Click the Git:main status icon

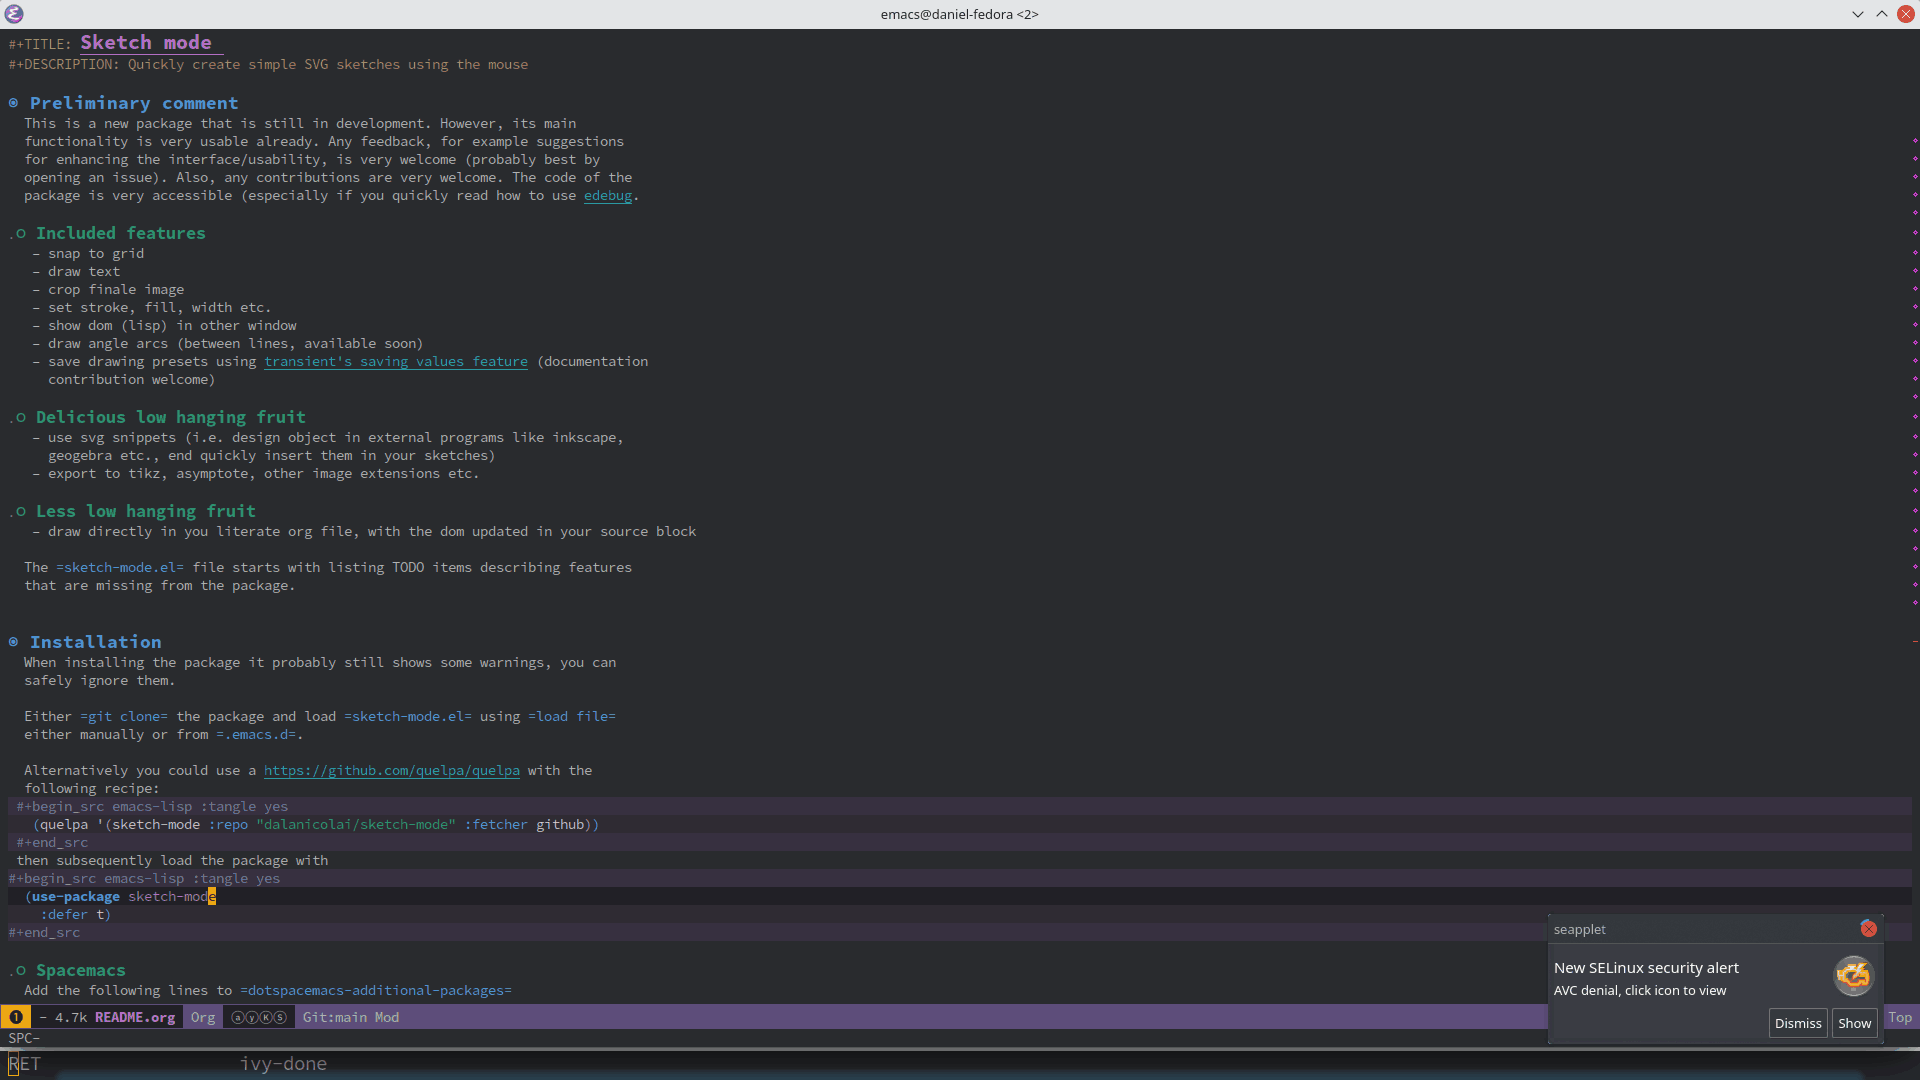[x=334, y=1017]
